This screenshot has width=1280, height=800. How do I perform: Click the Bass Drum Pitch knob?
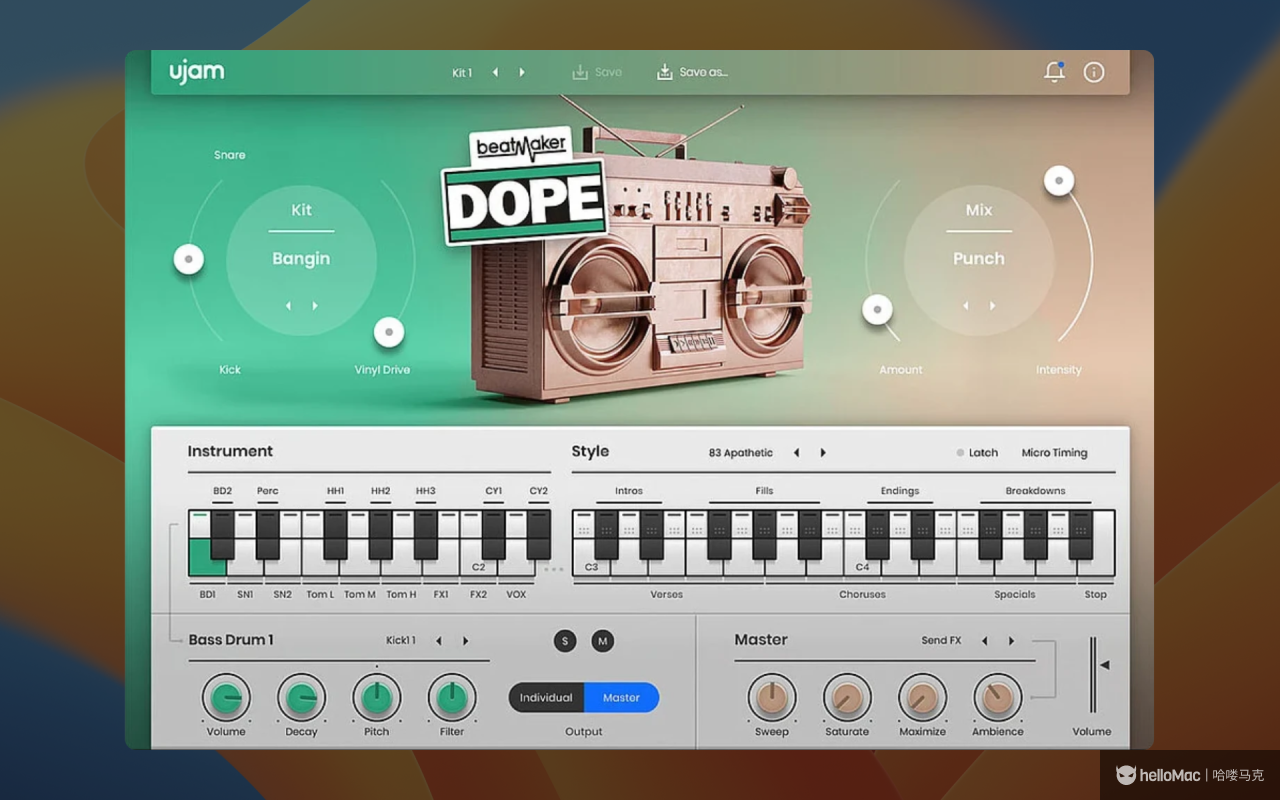click(376, 698)
